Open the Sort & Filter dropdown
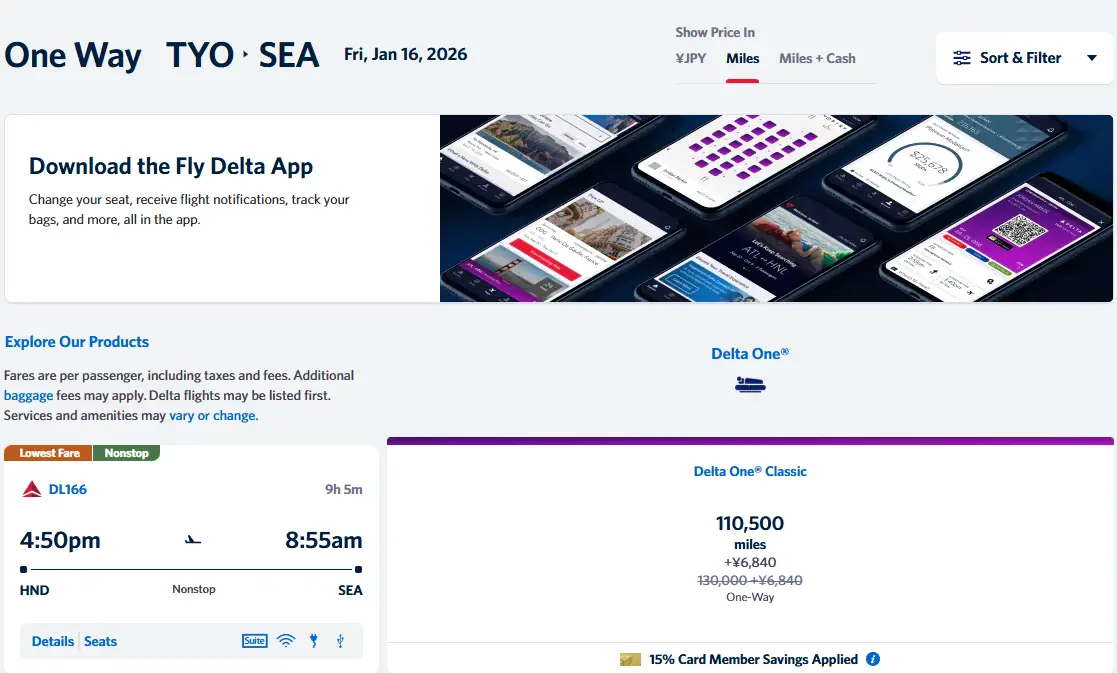This screenshot has height=673, width=1117. click(1024, 58)
